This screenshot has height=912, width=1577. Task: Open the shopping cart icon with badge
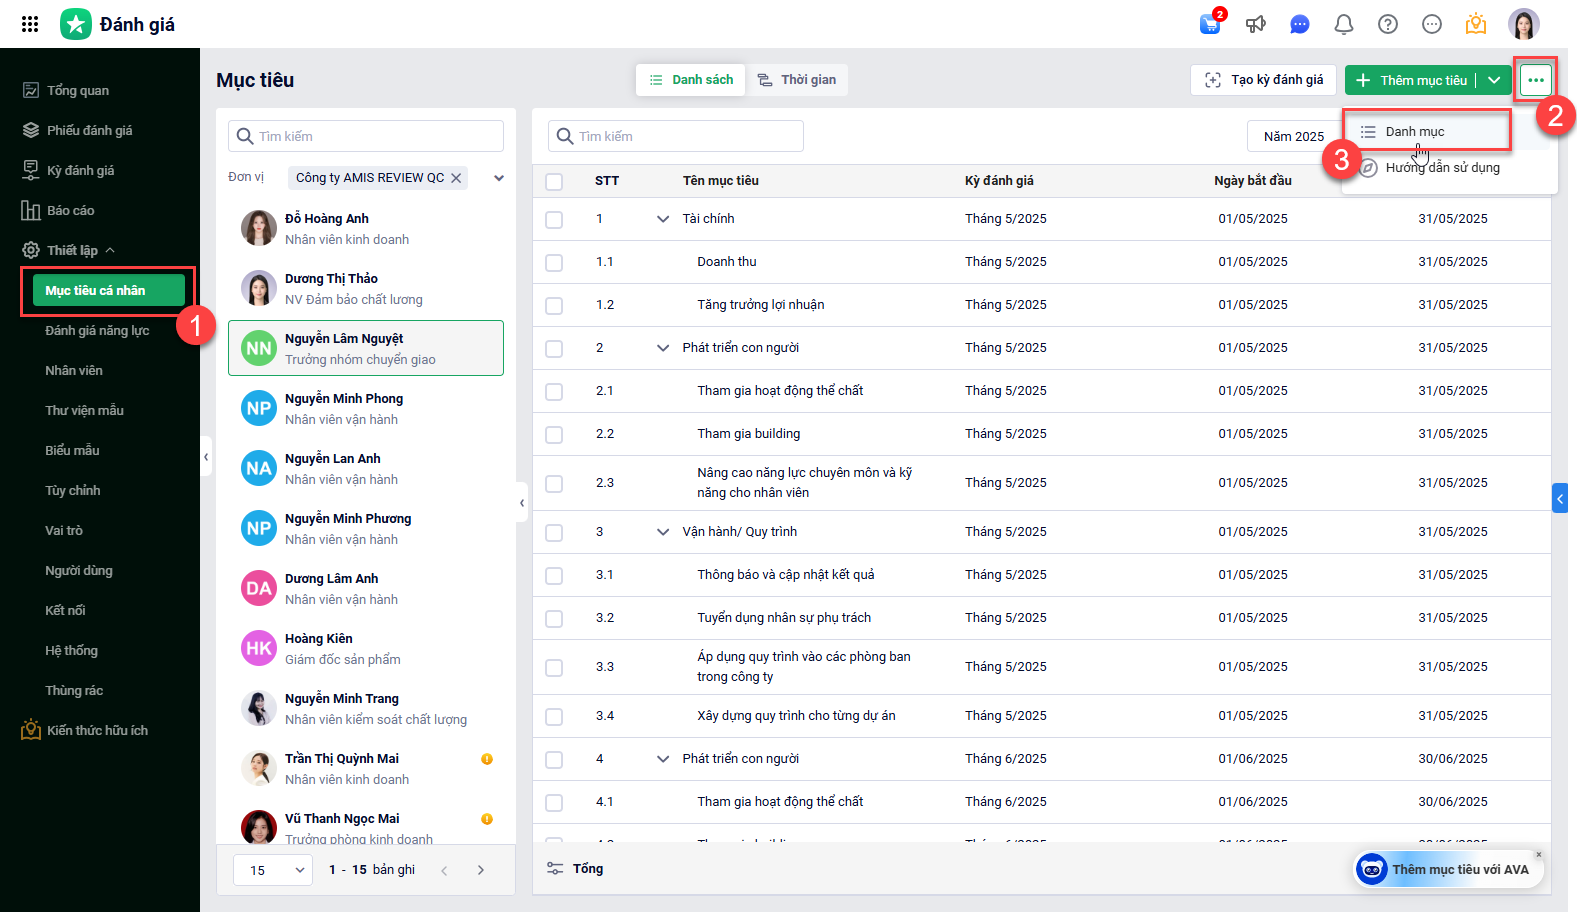click(1210, 24)
